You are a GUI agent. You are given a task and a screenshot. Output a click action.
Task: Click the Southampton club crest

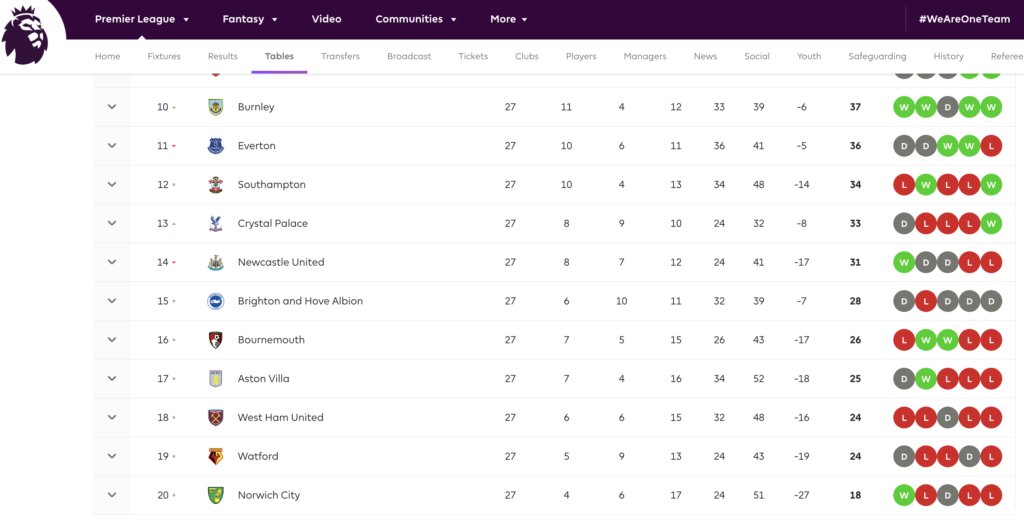pyautogui.click(x=215, y=185)
